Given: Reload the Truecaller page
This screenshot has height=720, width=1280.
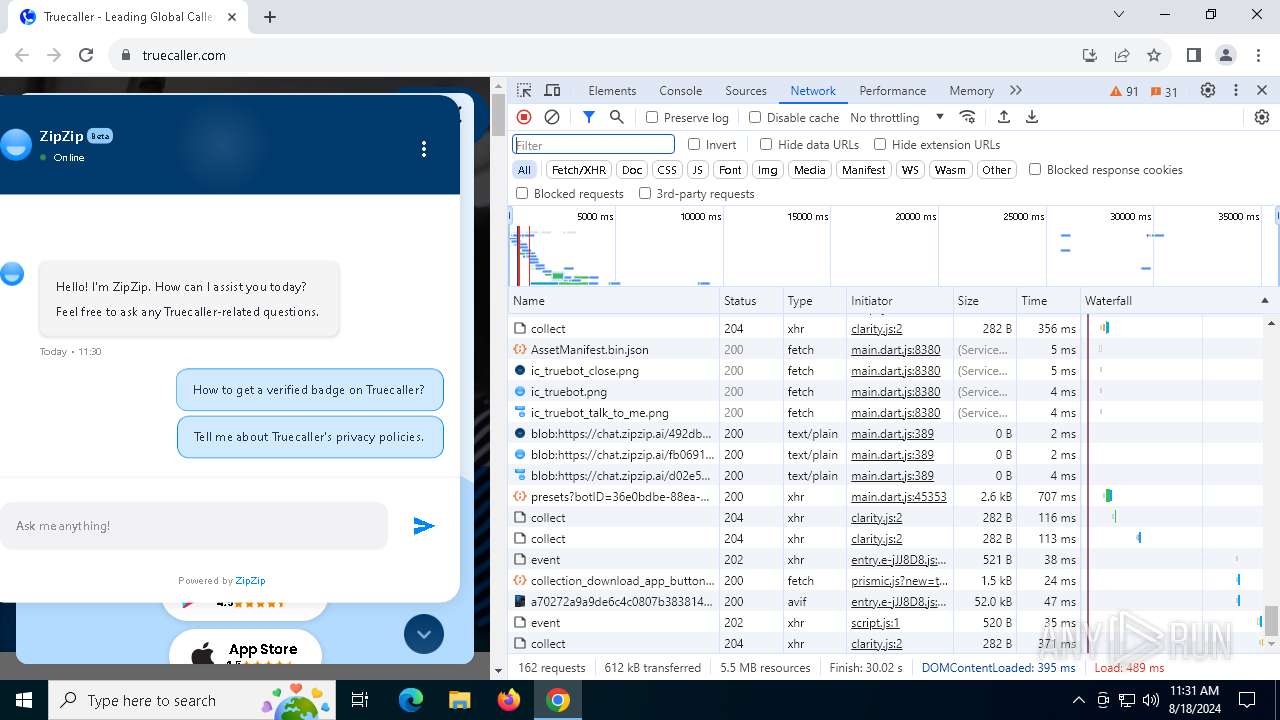Looking at the screenshot, I should pyautogui.click(x=86, y=55).
